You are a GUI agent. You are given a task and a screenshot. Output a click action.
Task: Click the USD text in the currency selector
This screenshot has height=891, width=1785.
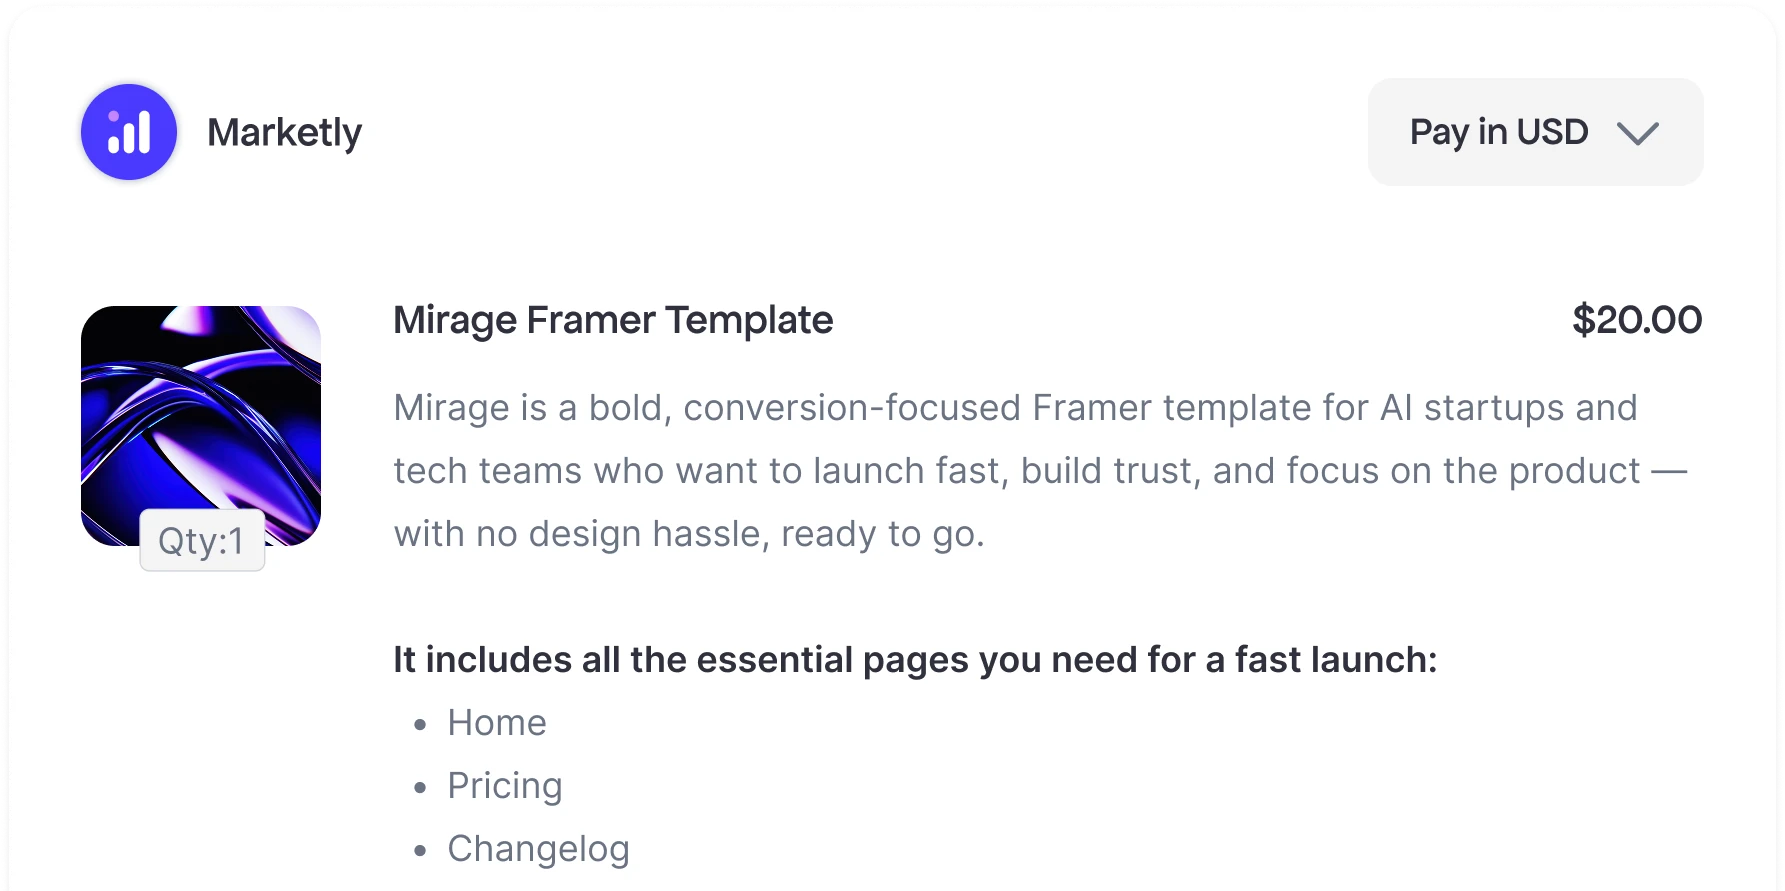1552,132
